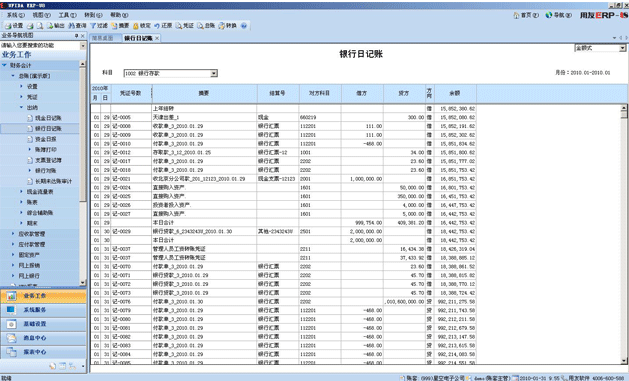629x381 pixels.
Task: Click the 过滤 filter funnel icon
Action: (93, 26)
